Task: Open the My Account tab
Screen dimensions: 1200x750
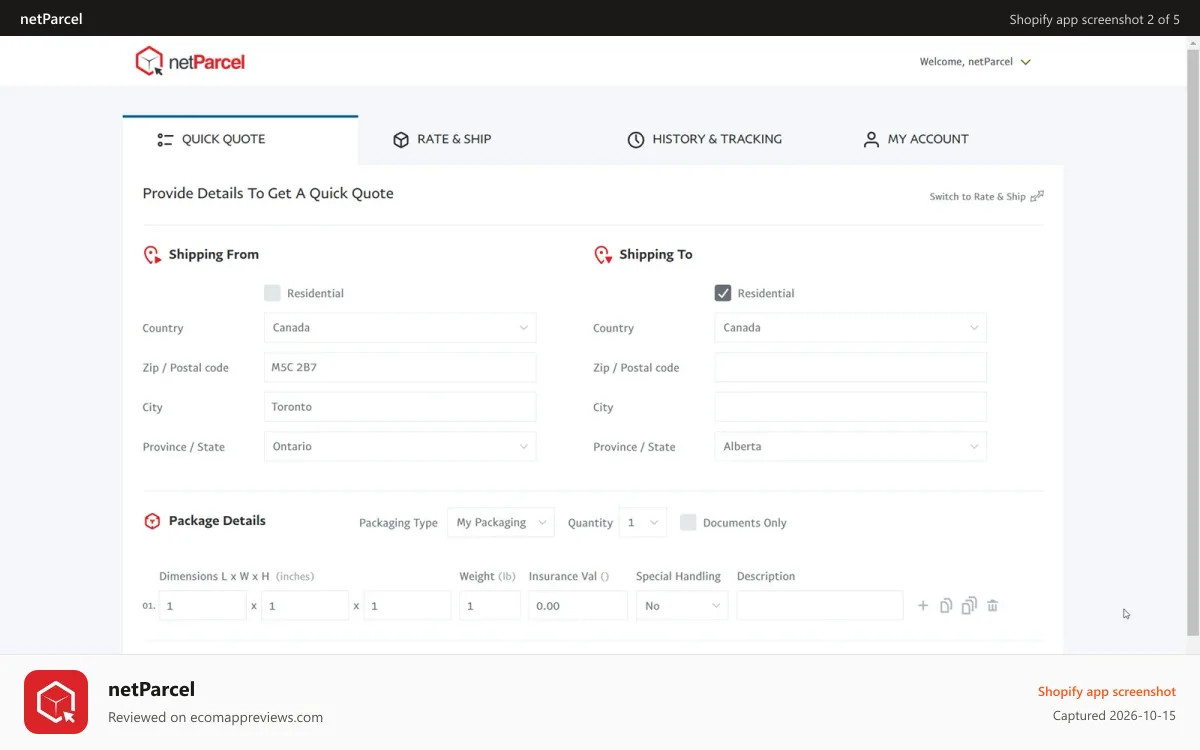Action: click(915, 140)
